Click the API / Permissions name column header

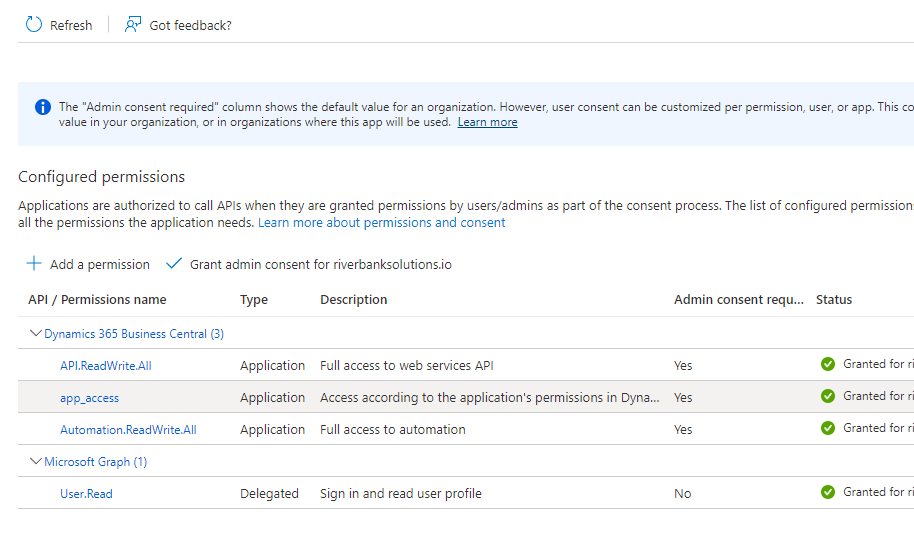tap(97, 300)
